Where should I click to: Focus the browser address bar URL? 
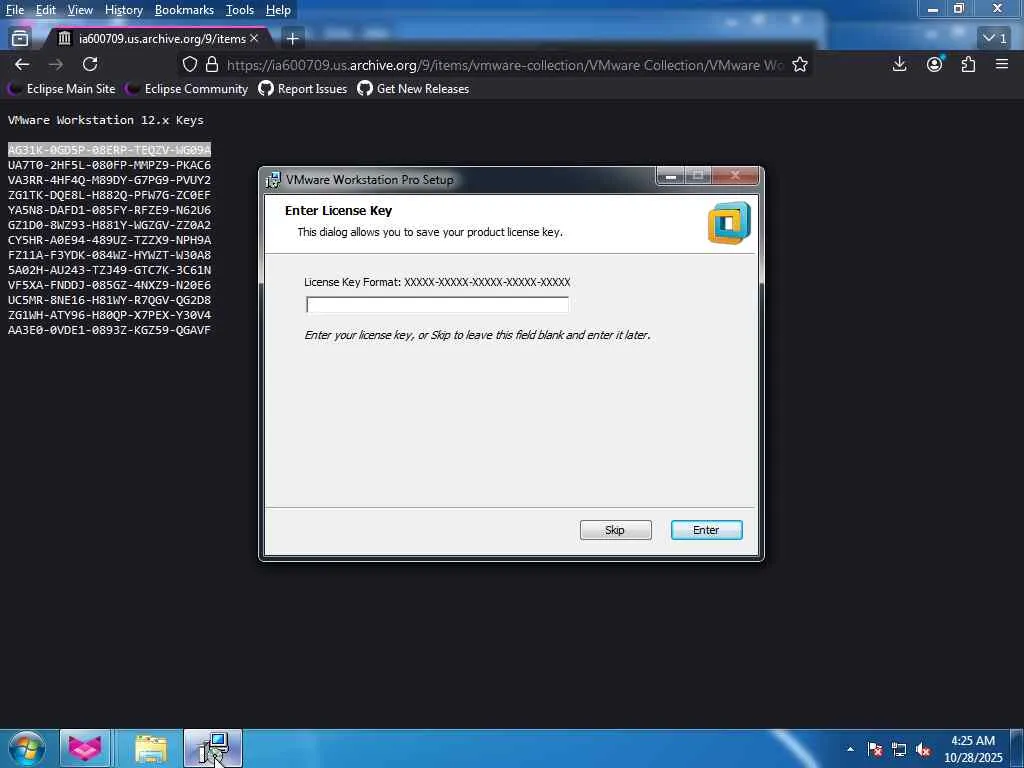click(504, 65)
